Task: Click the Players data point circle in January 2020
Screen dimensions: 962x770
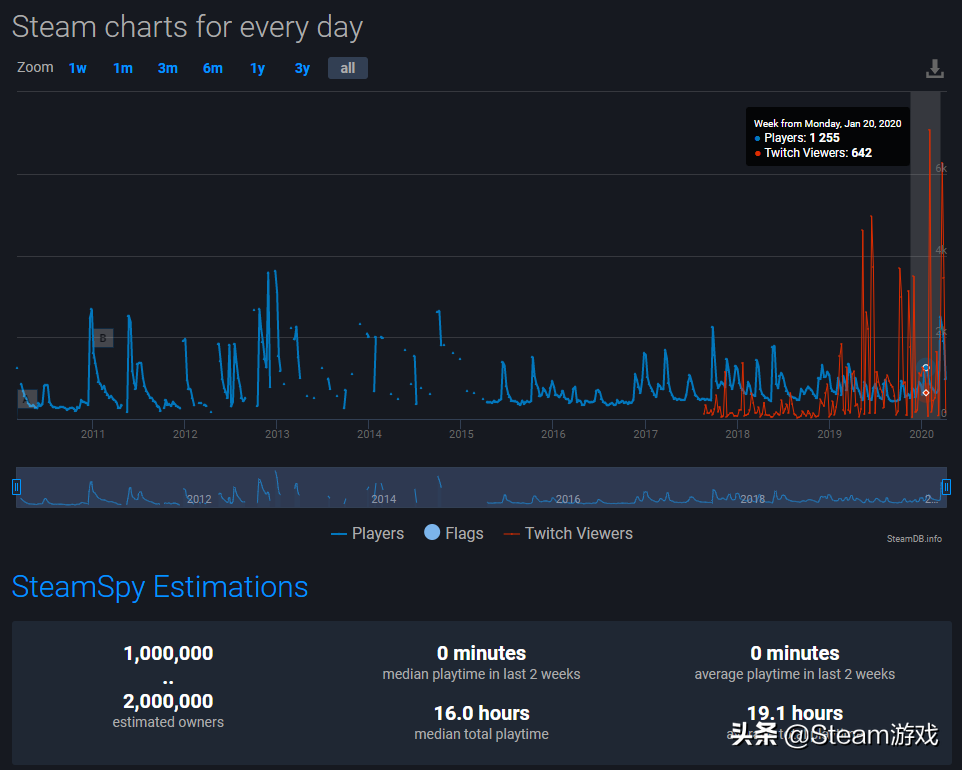Action: (926, 368)
